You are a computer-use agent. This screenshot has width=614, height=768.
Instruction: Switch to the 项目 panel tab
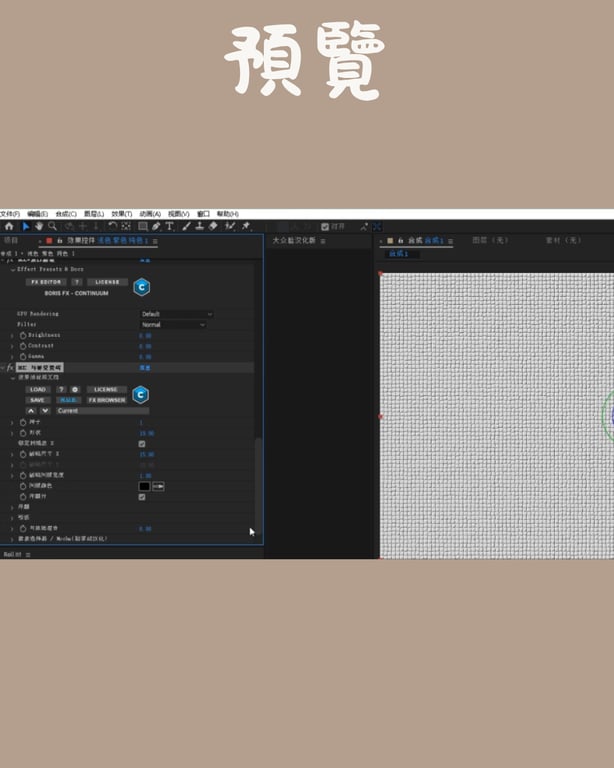coord(11,240)
